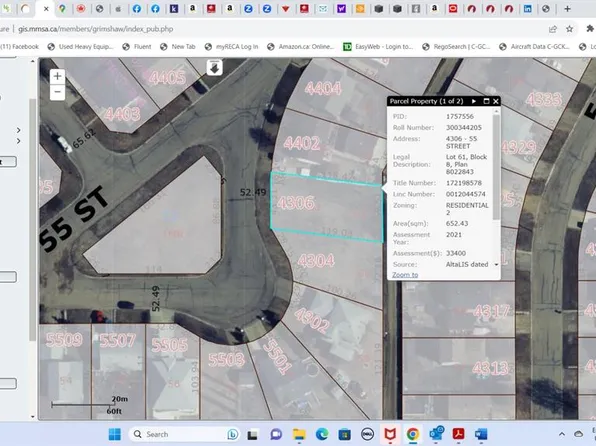Open Bing chat icon in taskbar search
The height and width of the screenshot is (446, 596).
[x=232, y=434]
